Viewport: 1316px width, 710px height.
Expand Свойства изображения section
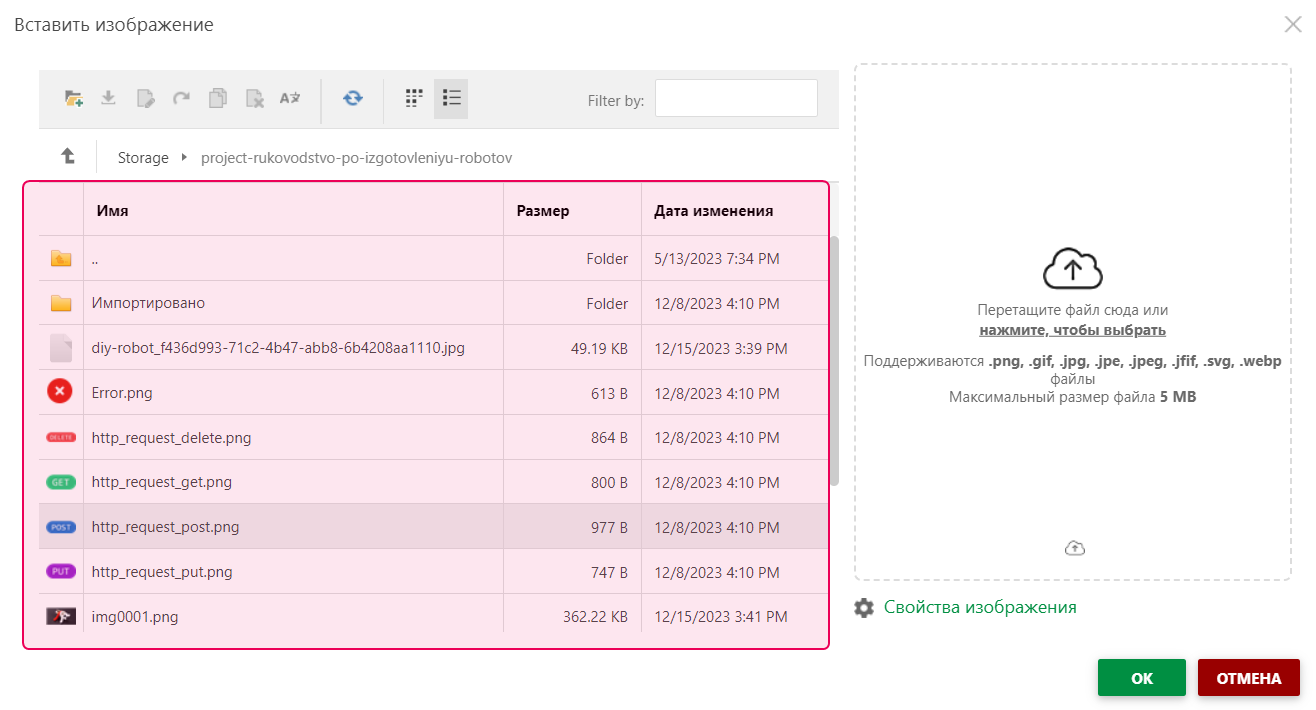pyautogui.click(x=979, y=607)
